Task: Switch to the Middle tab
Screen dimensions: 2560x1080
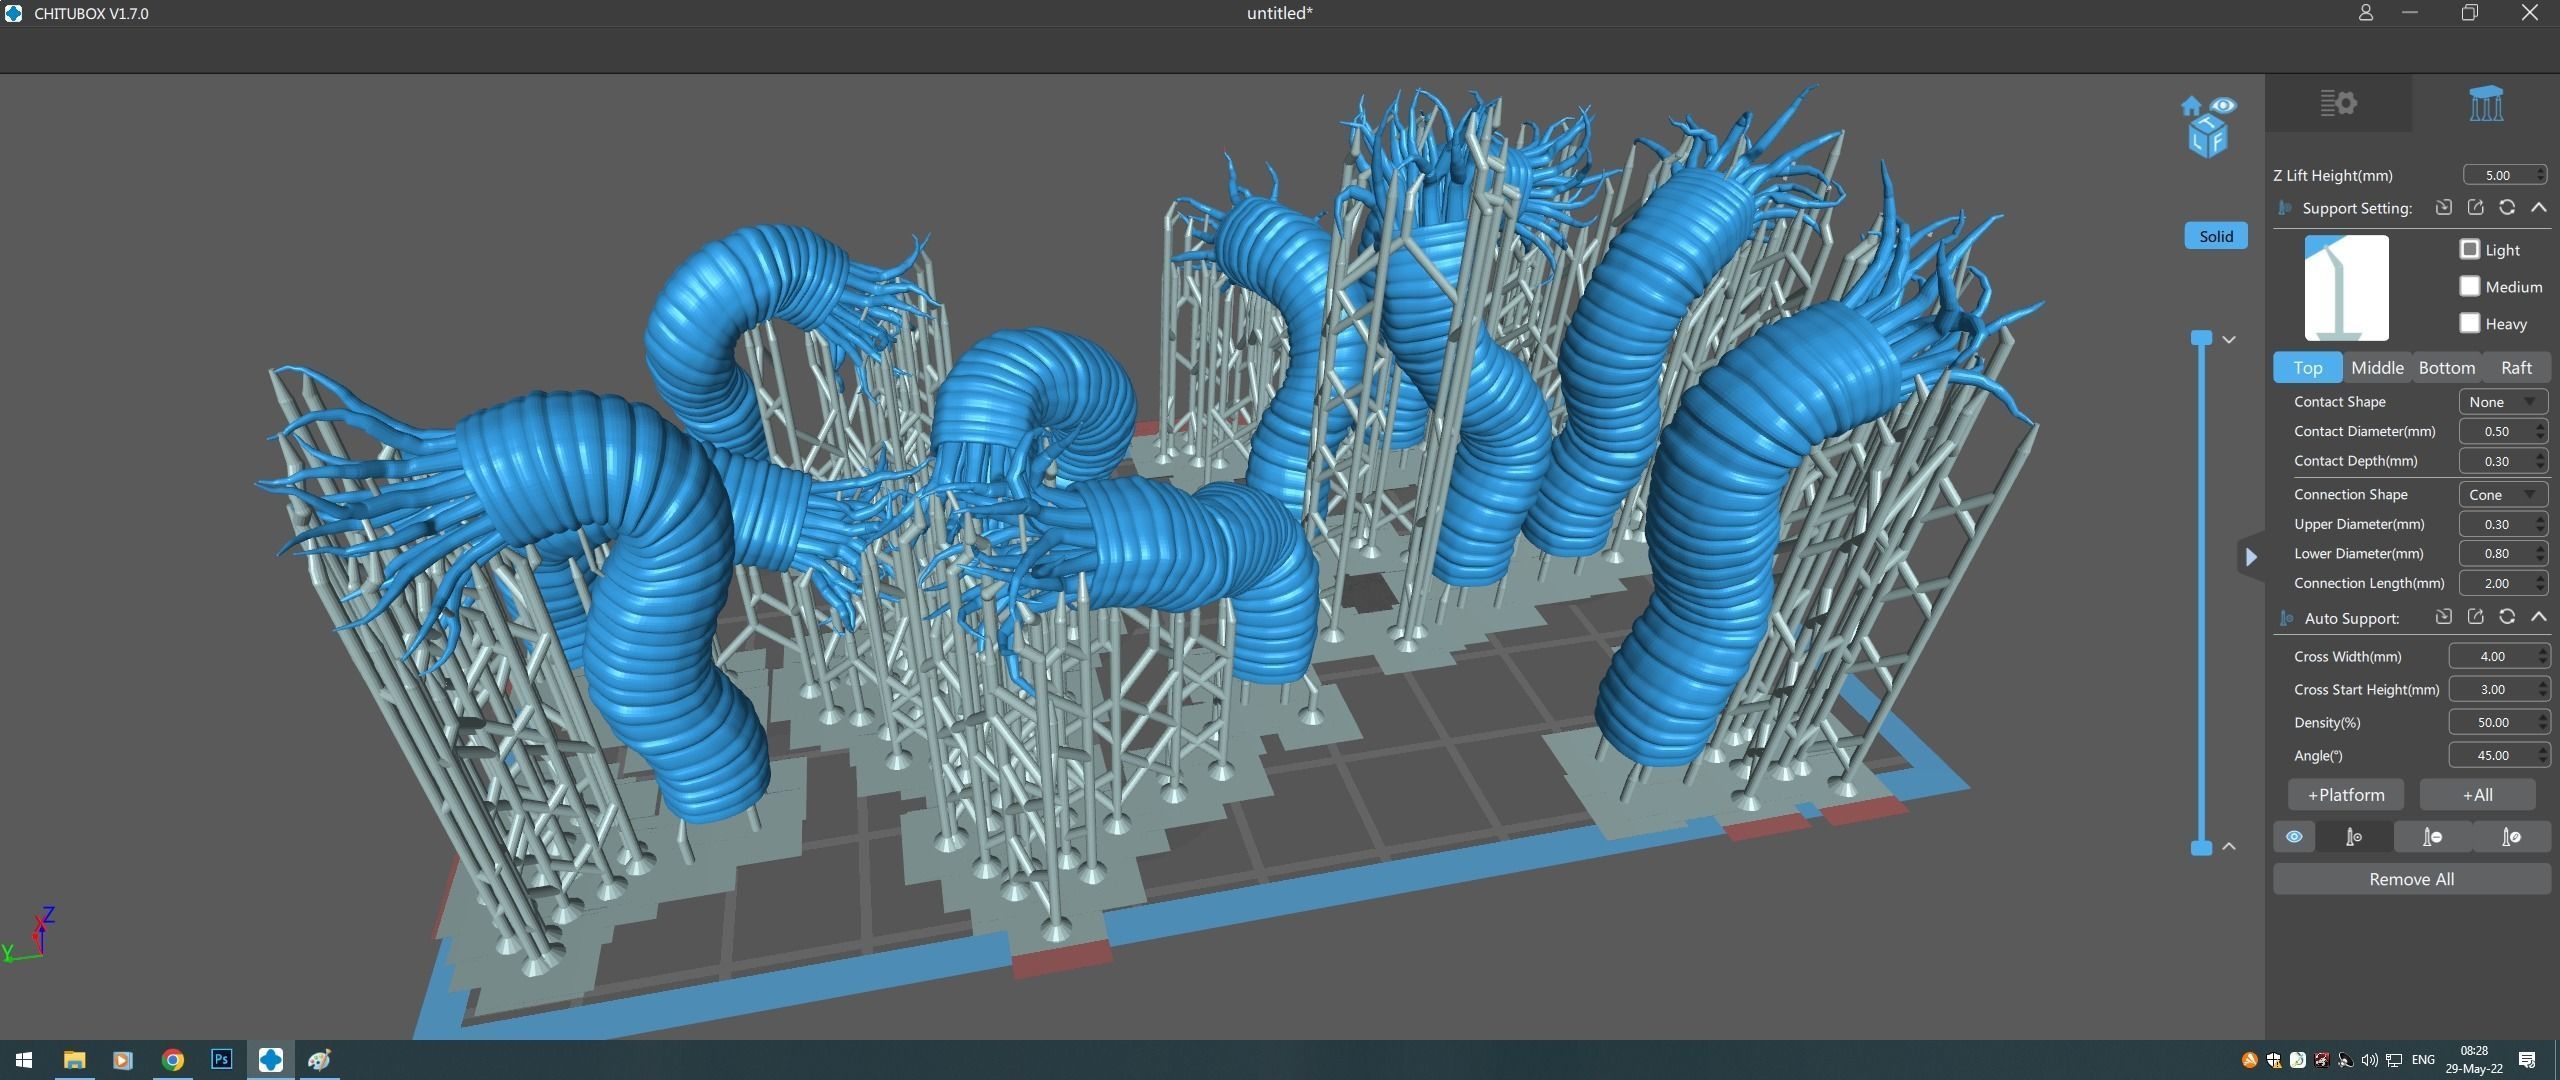Action: (2377, 368)
